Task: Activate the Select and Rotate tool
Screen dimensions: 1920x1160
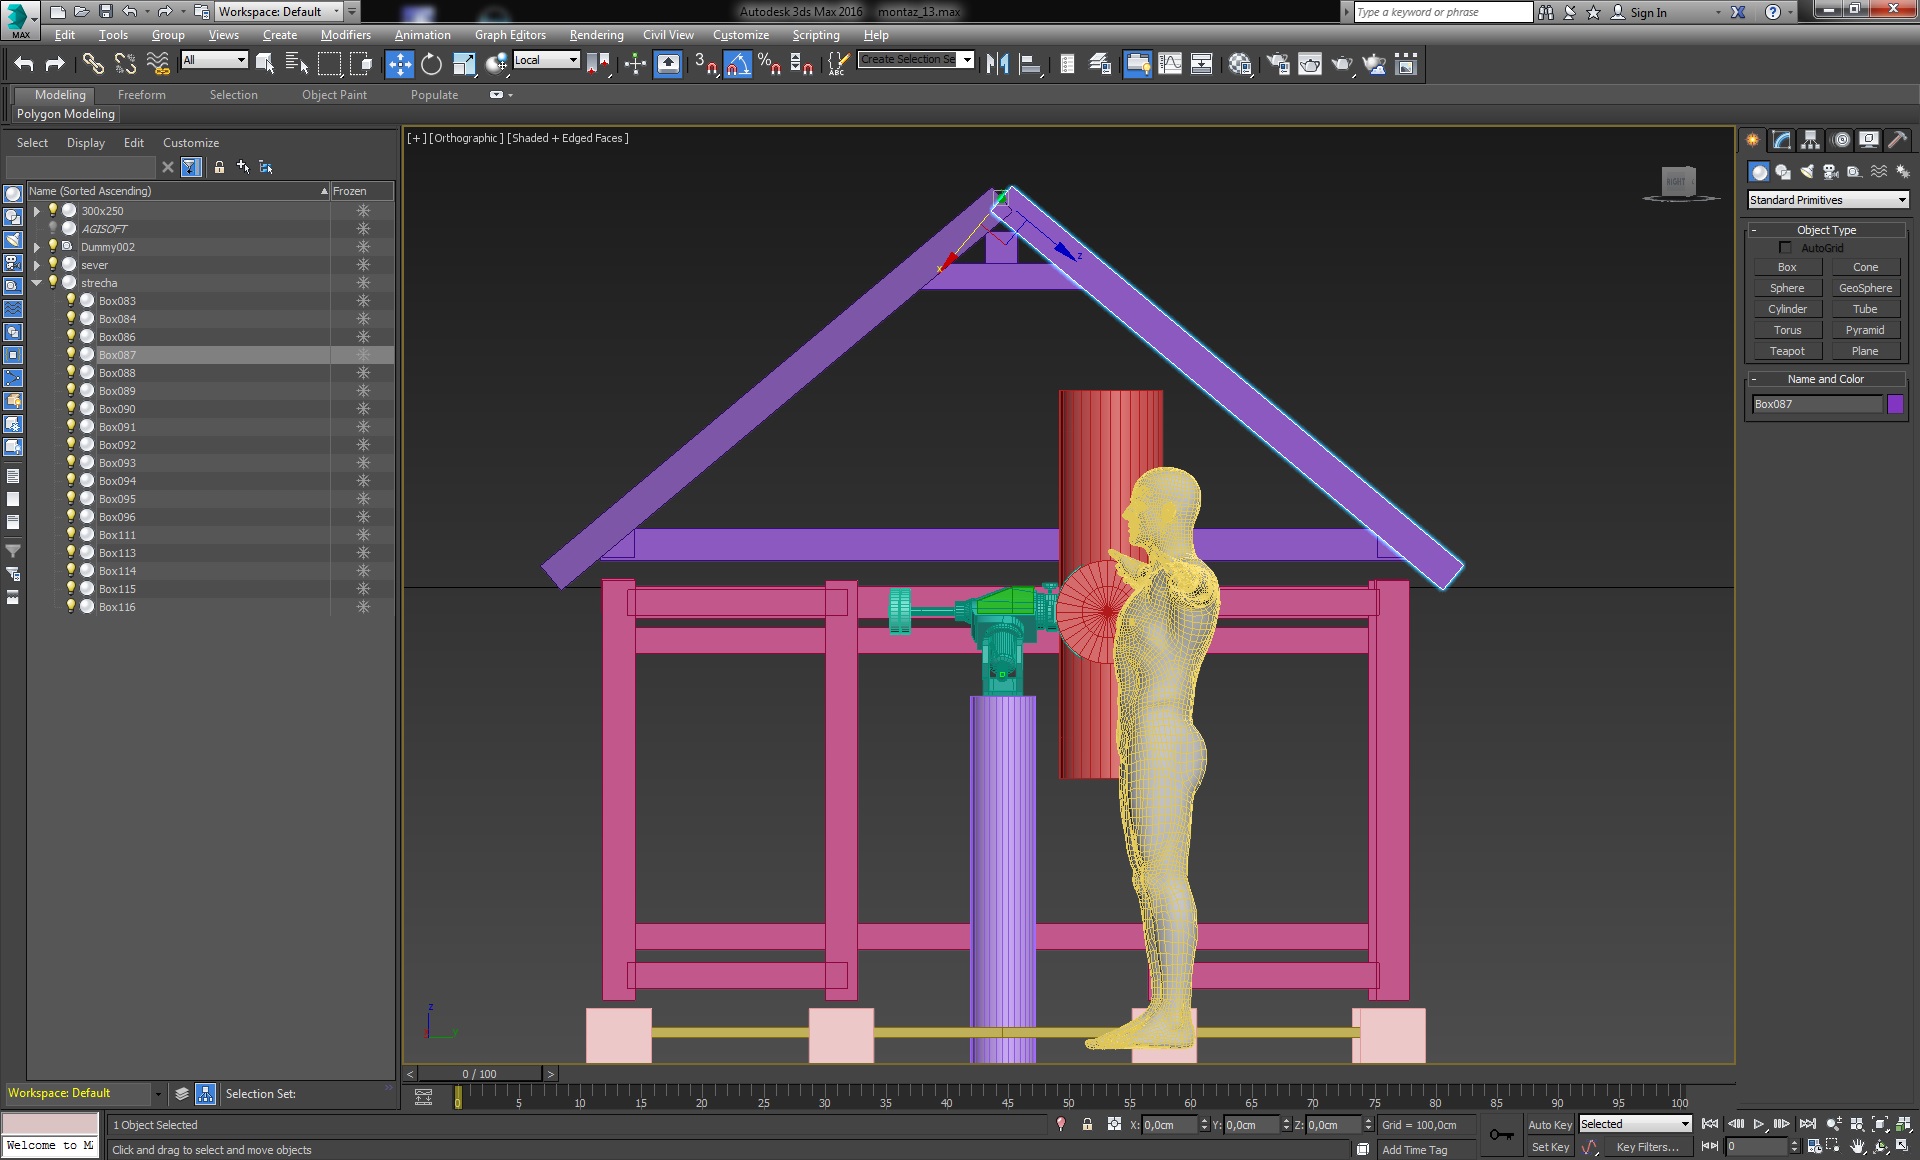Action: coord(431,64)
